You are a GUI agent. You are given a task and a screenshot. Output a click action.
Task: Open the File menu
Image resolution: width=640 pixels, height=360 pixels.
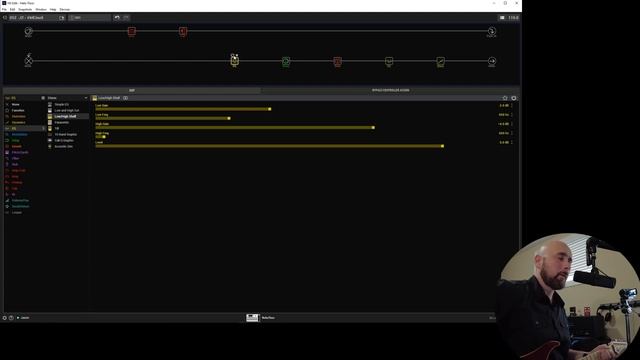pyautogui.click(x=4, y=9)
